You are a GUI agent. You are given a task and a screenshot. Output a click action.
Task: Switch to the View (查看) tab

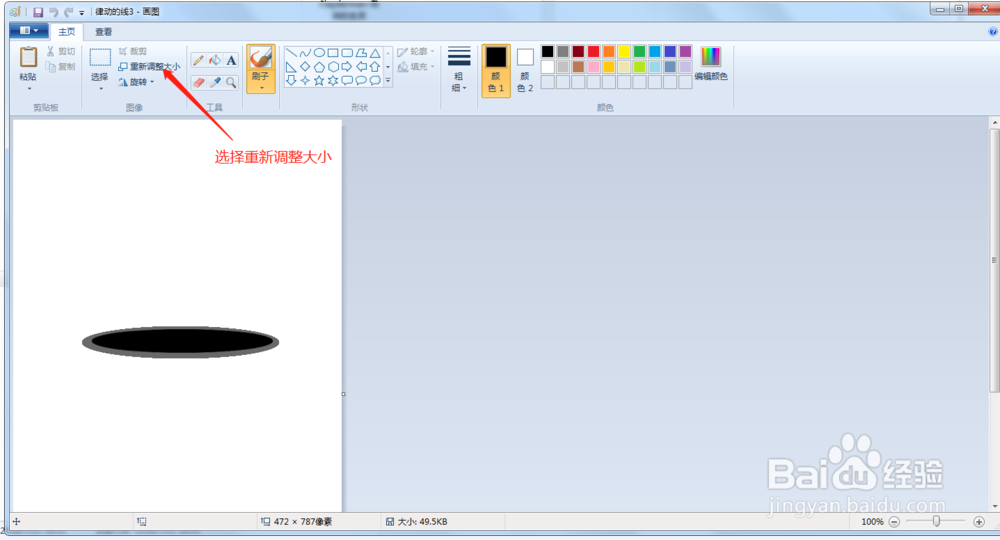click(103, 32)
